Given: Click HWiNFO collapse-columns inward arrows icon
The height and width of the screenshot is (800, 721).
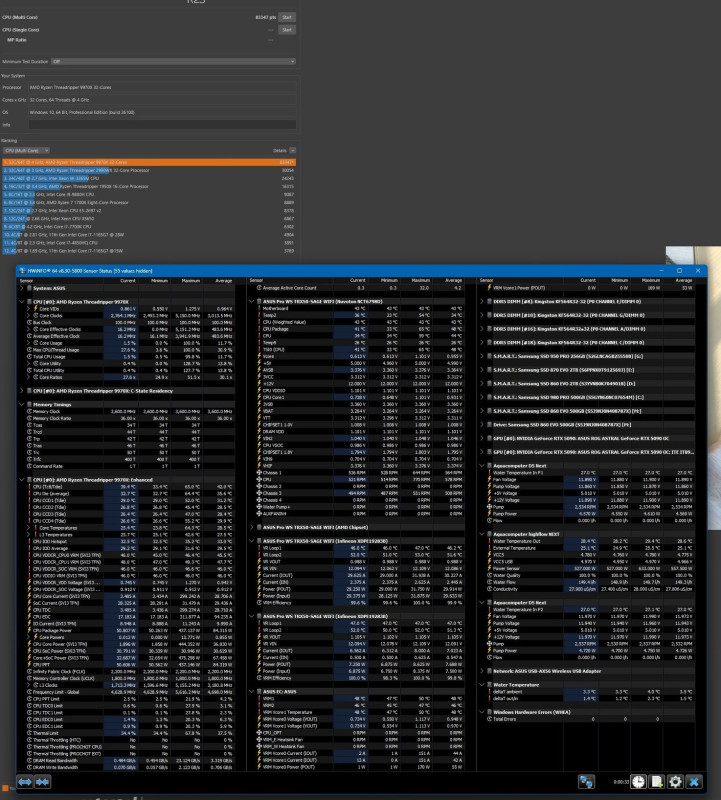Looking at the screenshot, I should pos(43,781).
